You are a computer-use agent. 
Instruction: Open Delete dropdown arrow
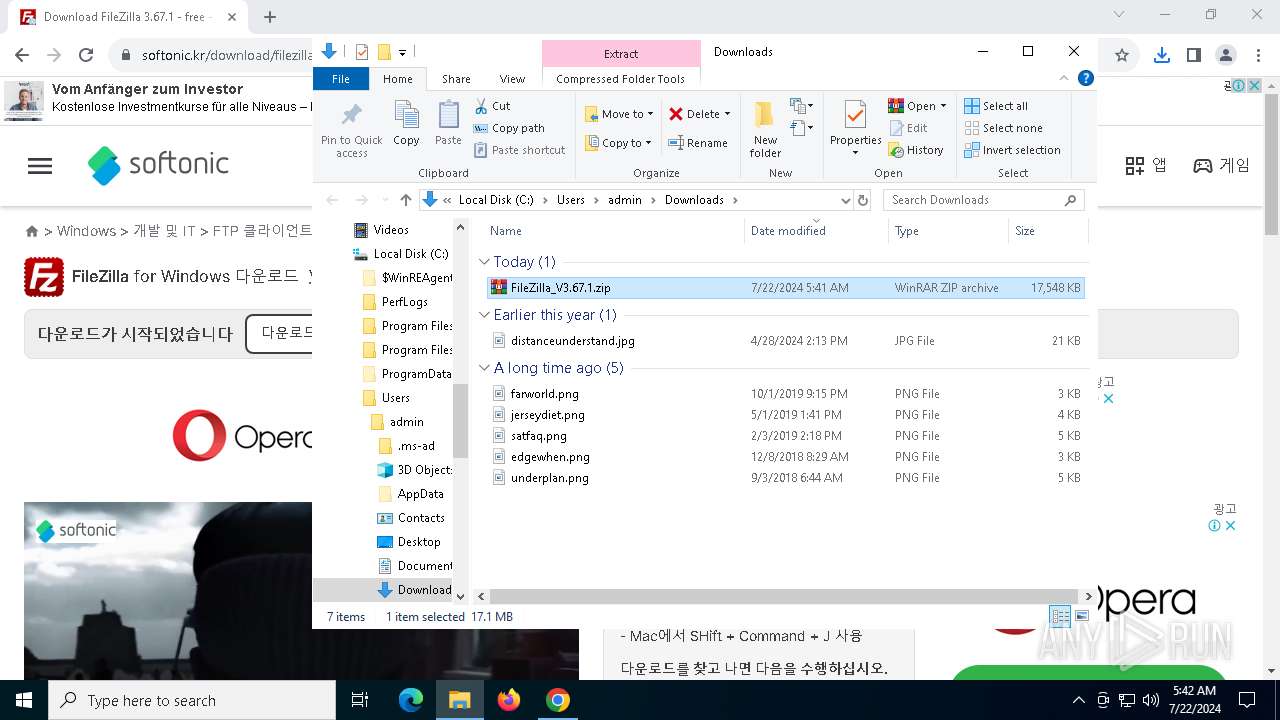727,114
